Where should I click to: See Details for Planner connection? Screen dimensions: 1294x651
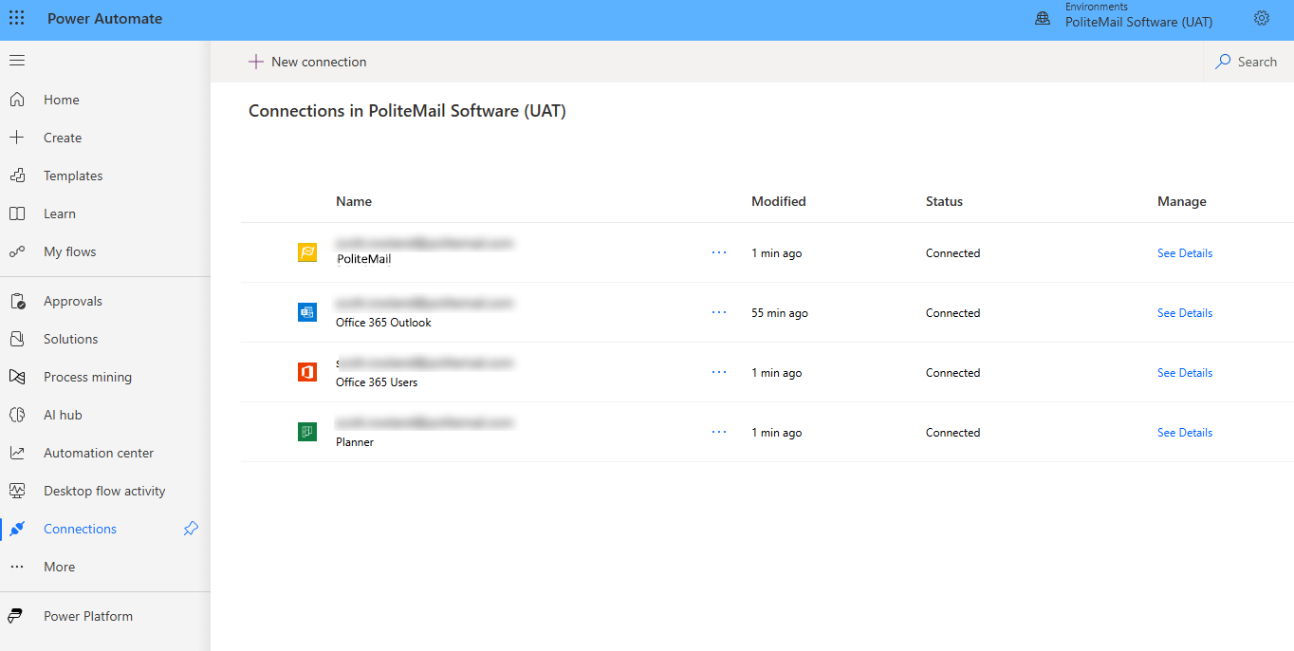(x=1185, y=432)
